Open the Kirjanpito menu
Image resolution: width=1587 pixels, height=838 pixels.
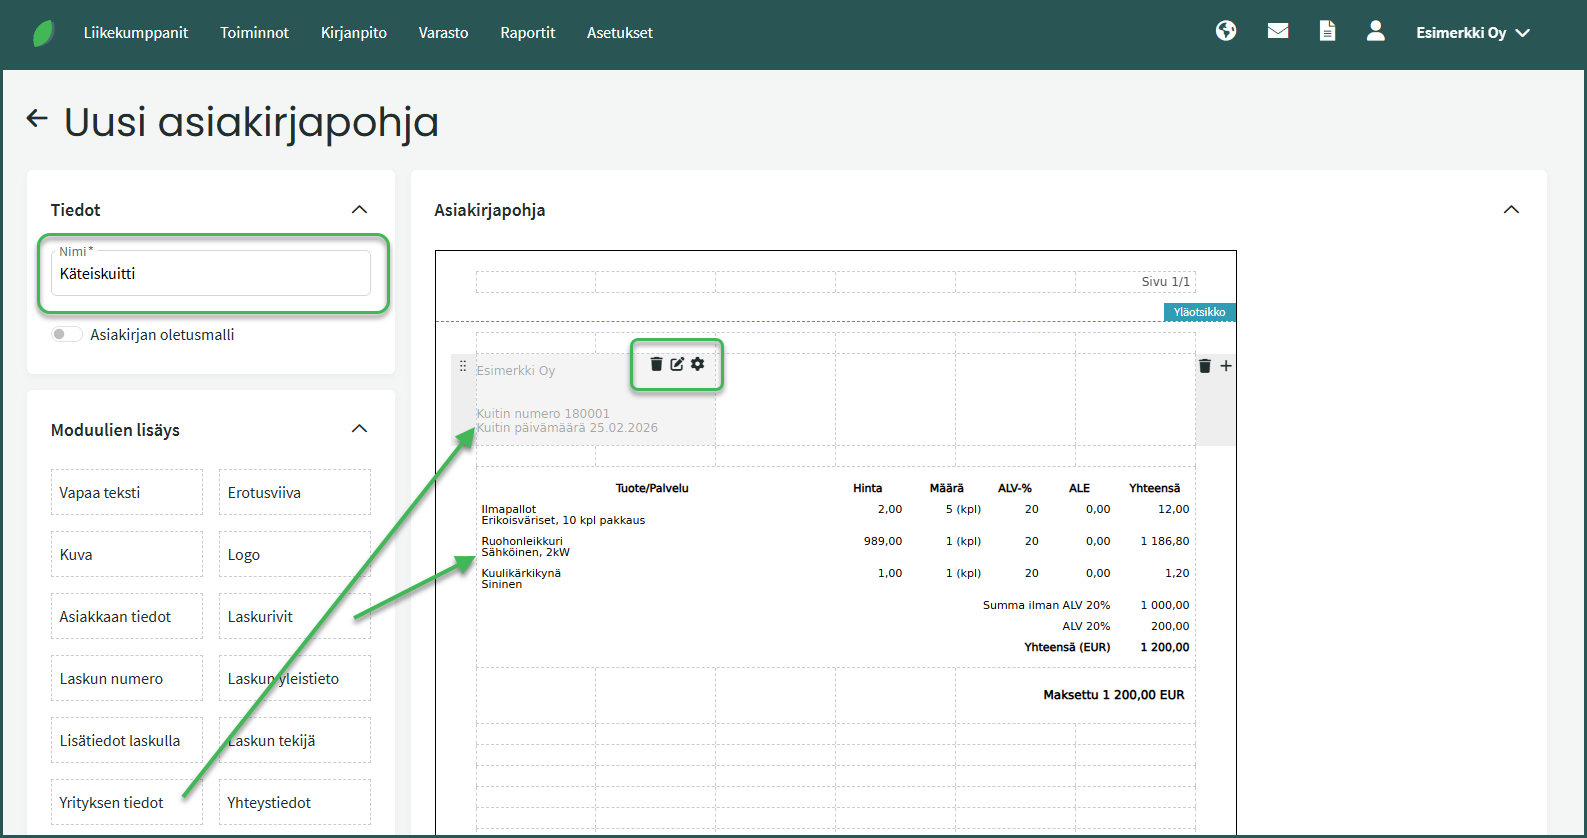coord(353,33)
